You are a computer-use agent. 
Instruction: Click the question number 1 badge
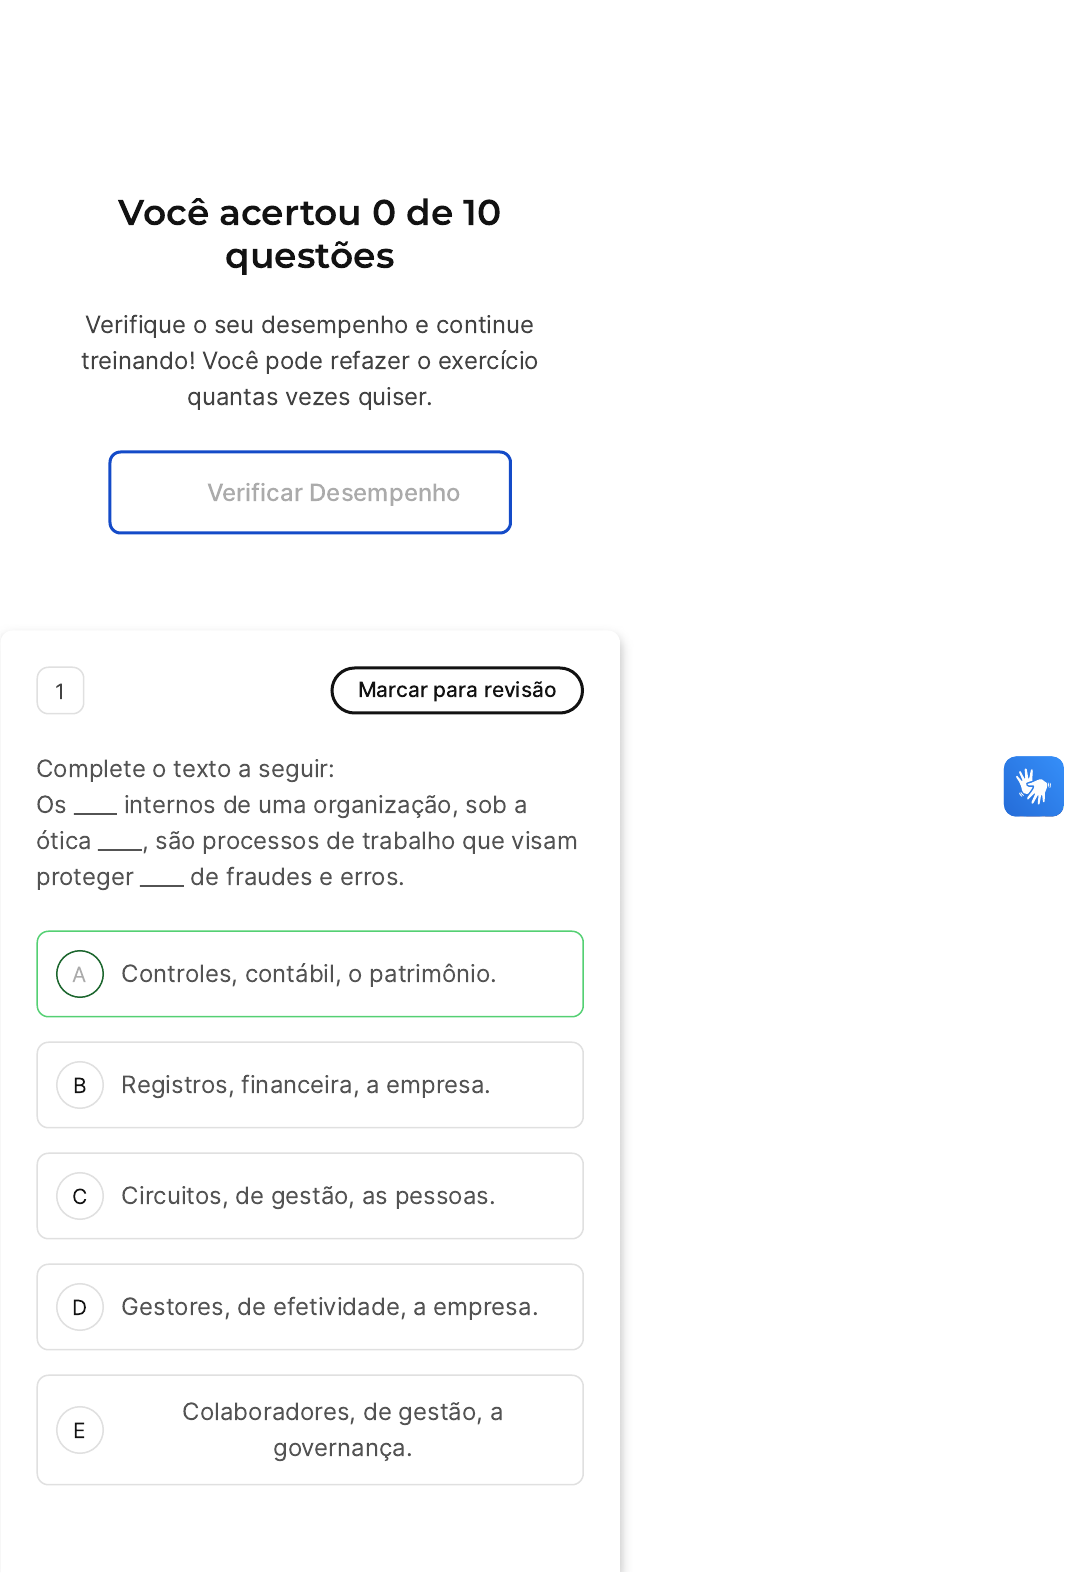[60, 691]
